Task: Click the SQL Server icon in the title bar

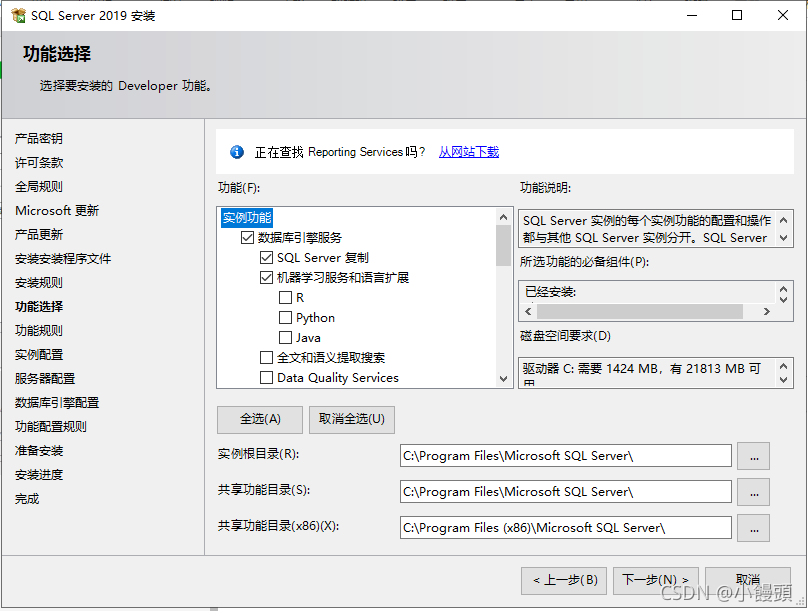Action: 18,15
